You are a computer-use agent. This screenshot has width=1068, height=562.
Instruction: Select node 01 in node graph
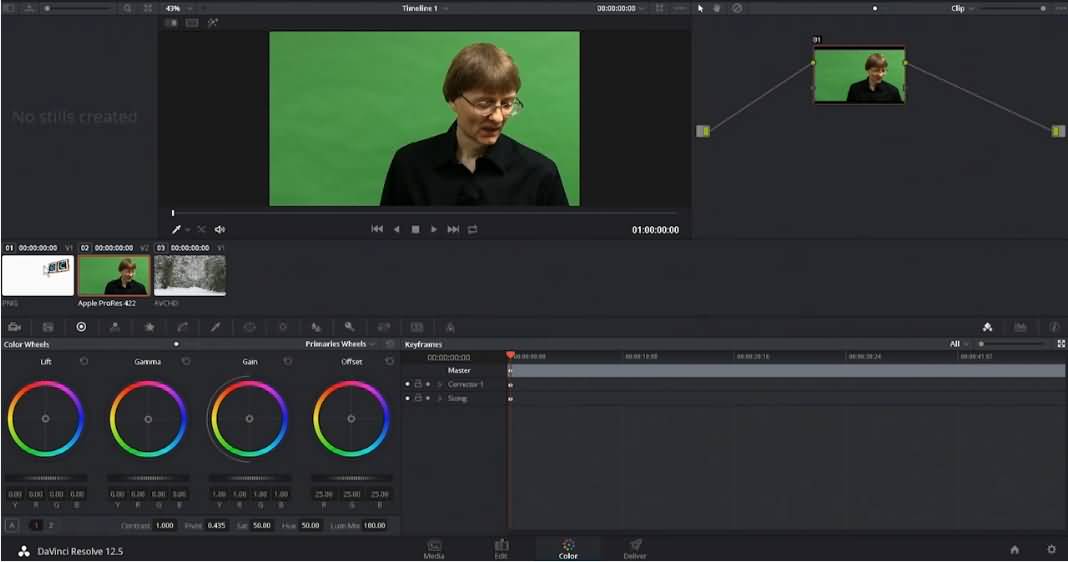[859, 75]
